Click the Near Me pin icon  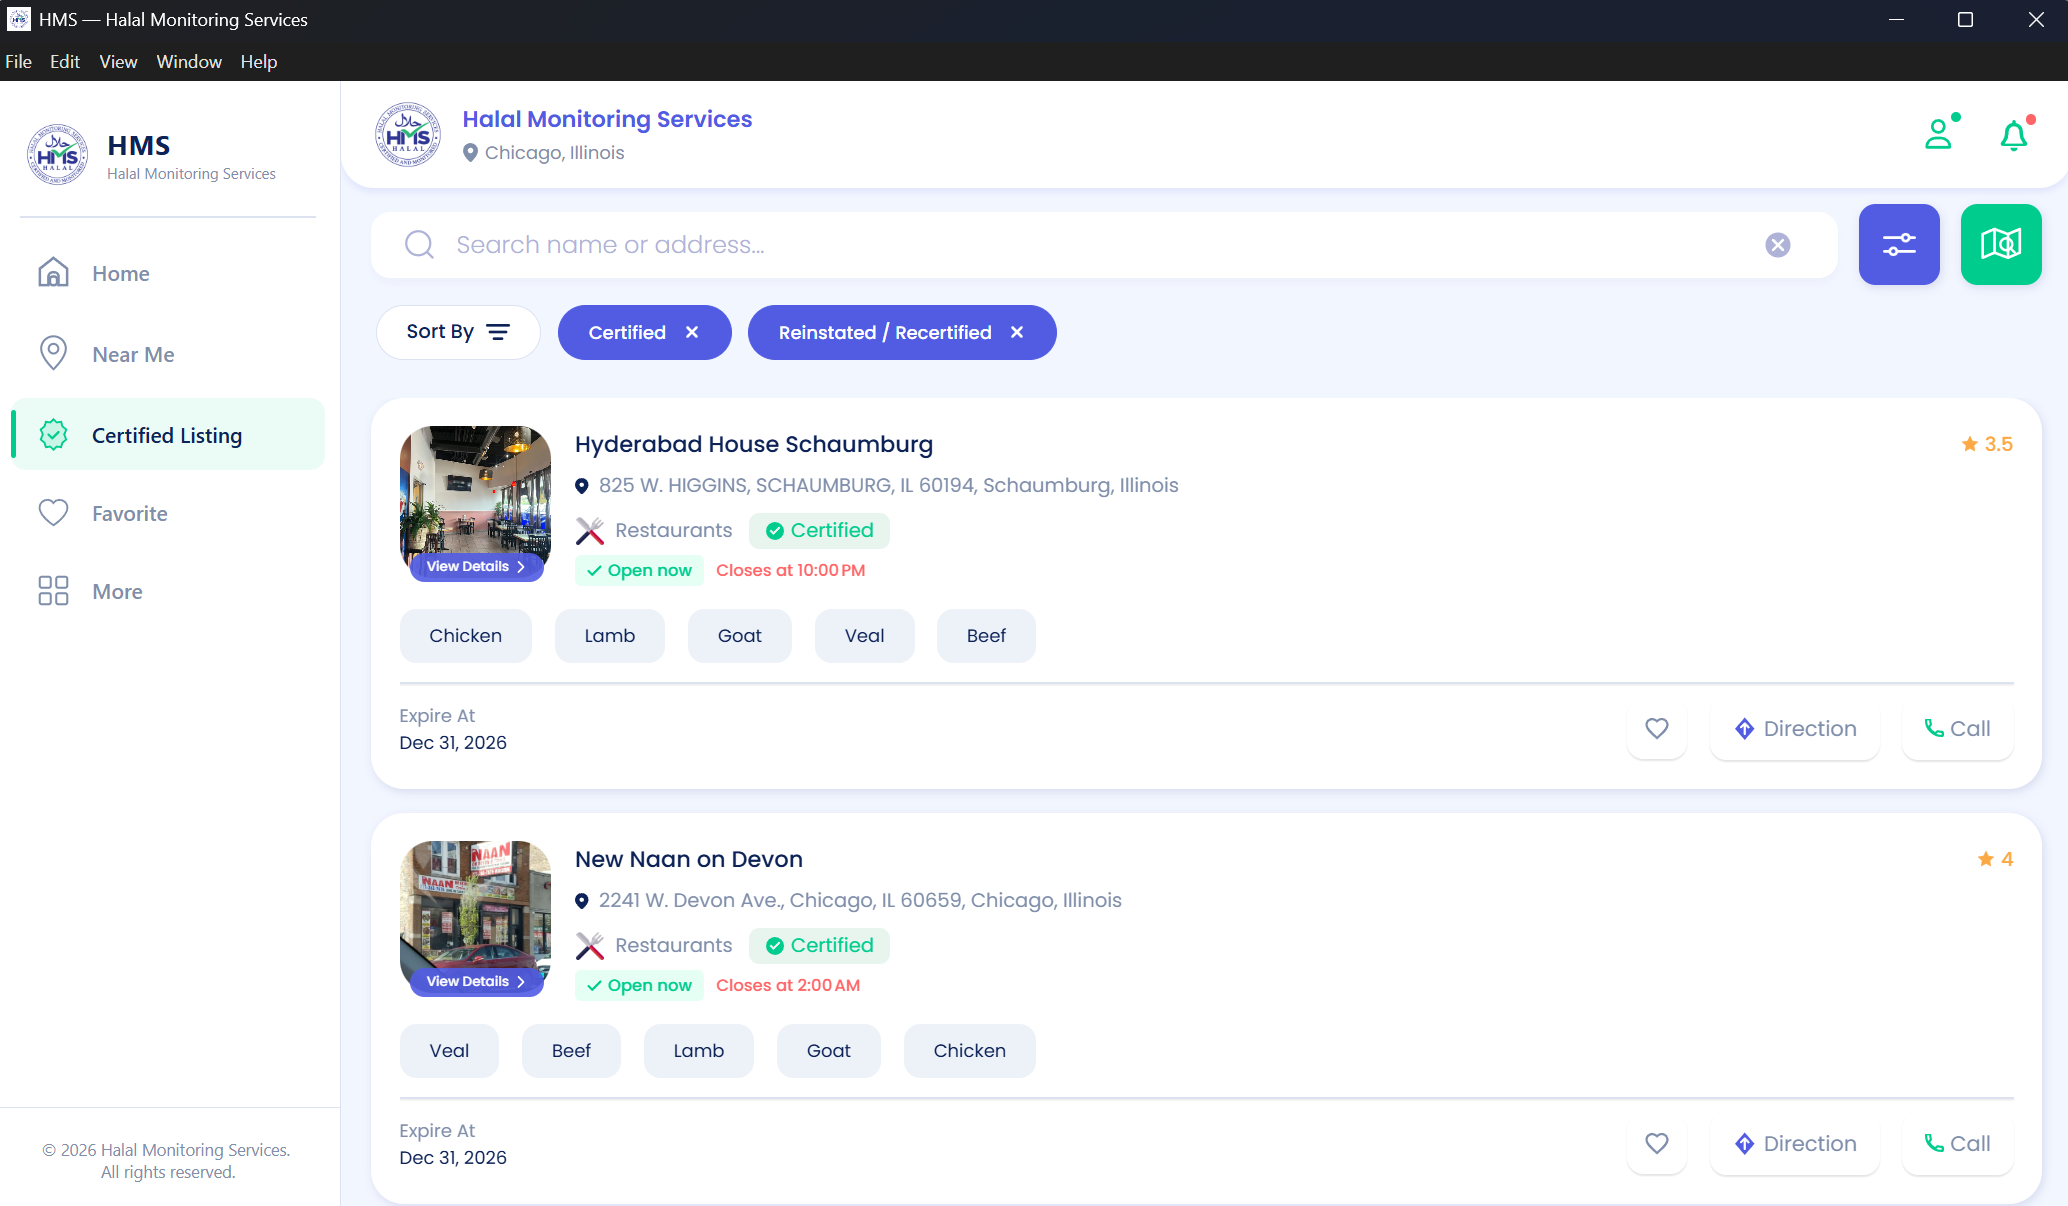coord(53,354)
